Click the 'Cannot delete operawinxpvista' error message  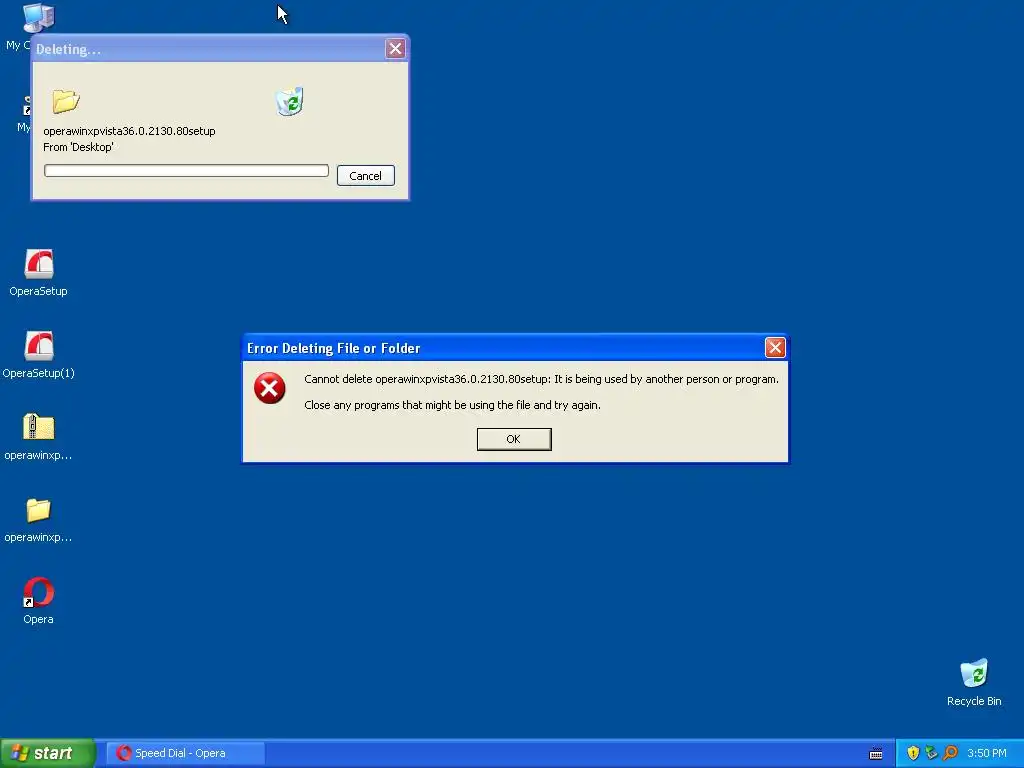[x=541, y=379]
